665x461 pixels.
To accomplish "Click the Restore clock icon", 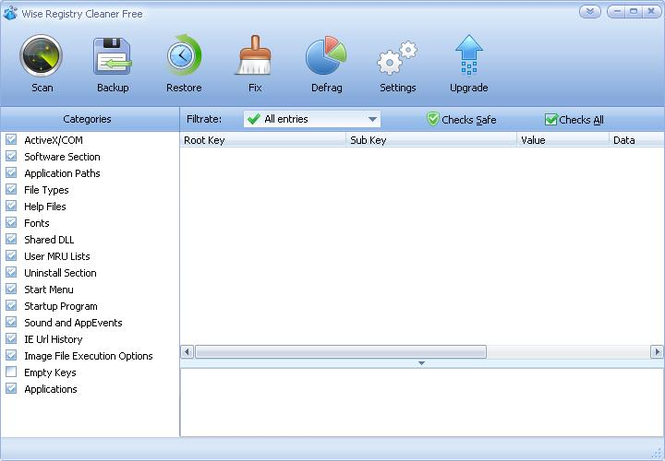I will 184,56.
